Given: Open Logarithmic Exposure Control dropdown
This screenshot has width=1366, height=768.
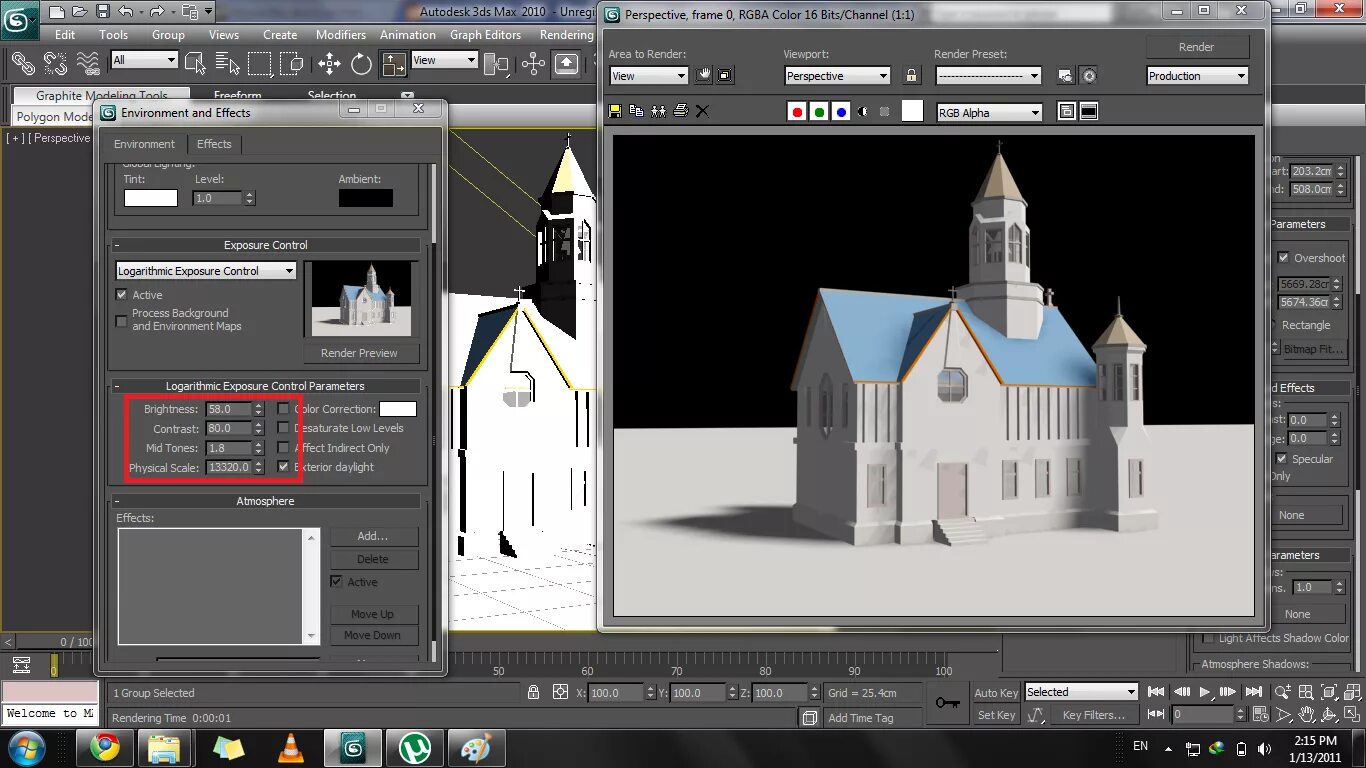Looking at the screenshot, I should [x=206, y=271].
